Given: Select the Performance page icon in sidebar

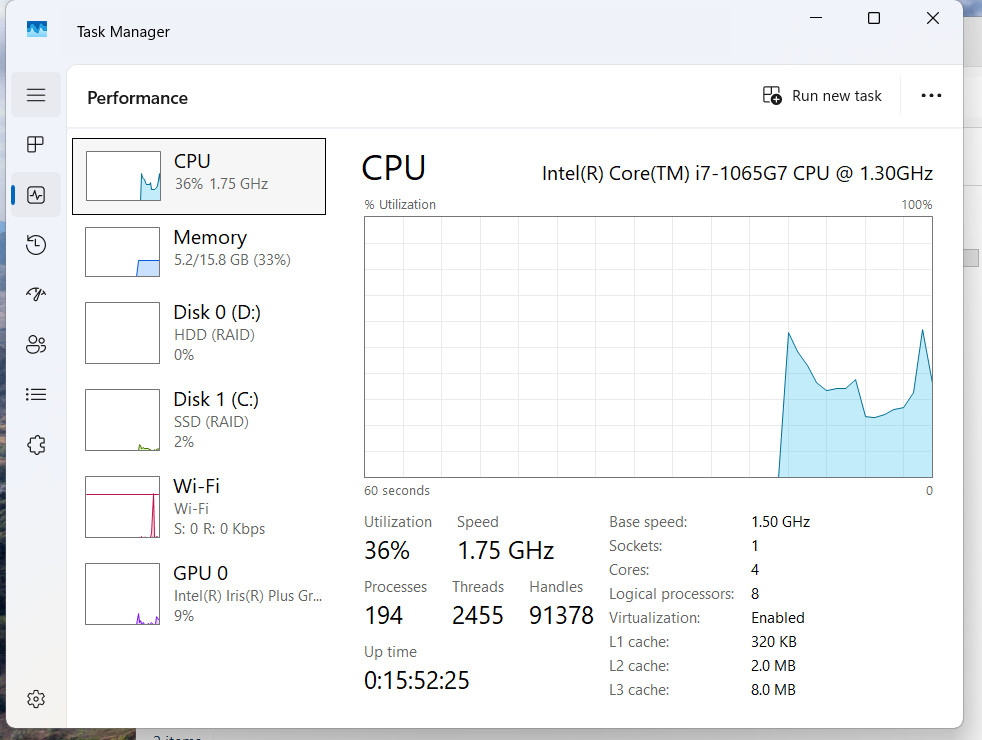Looking at the screenshot, I should 36,195.
